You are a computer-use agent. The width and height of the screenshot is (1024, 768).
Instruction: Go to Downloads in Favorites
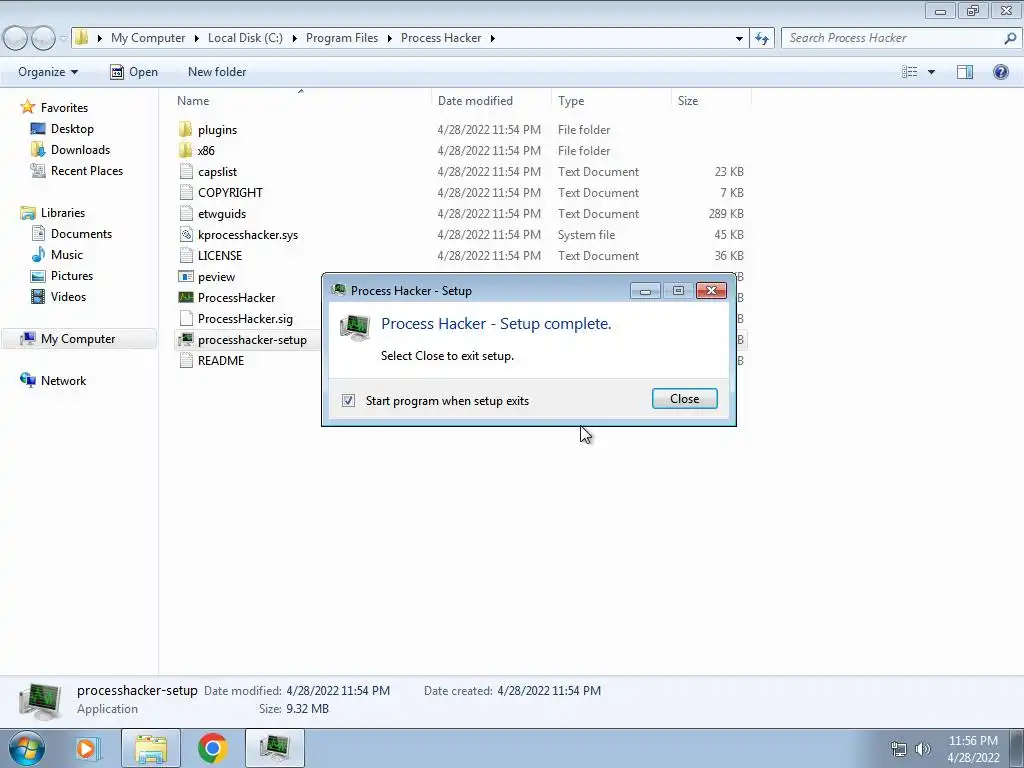tap(80, 150)
